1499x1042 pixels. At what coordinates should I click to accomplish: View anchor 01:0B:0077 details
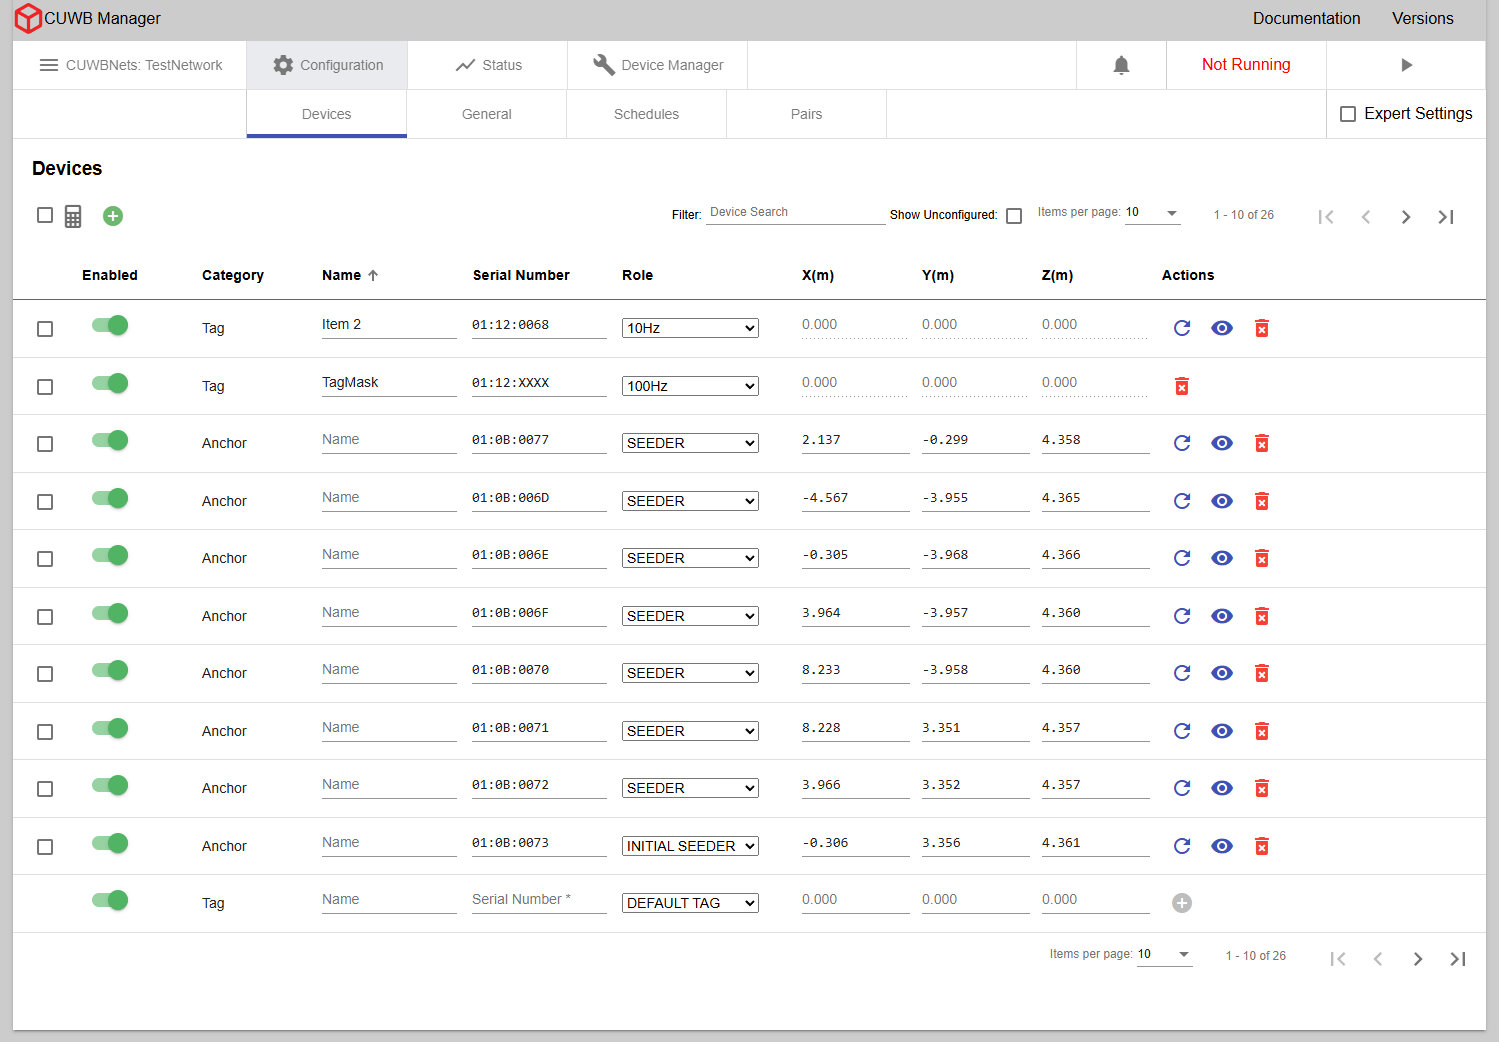[1222, 443]
